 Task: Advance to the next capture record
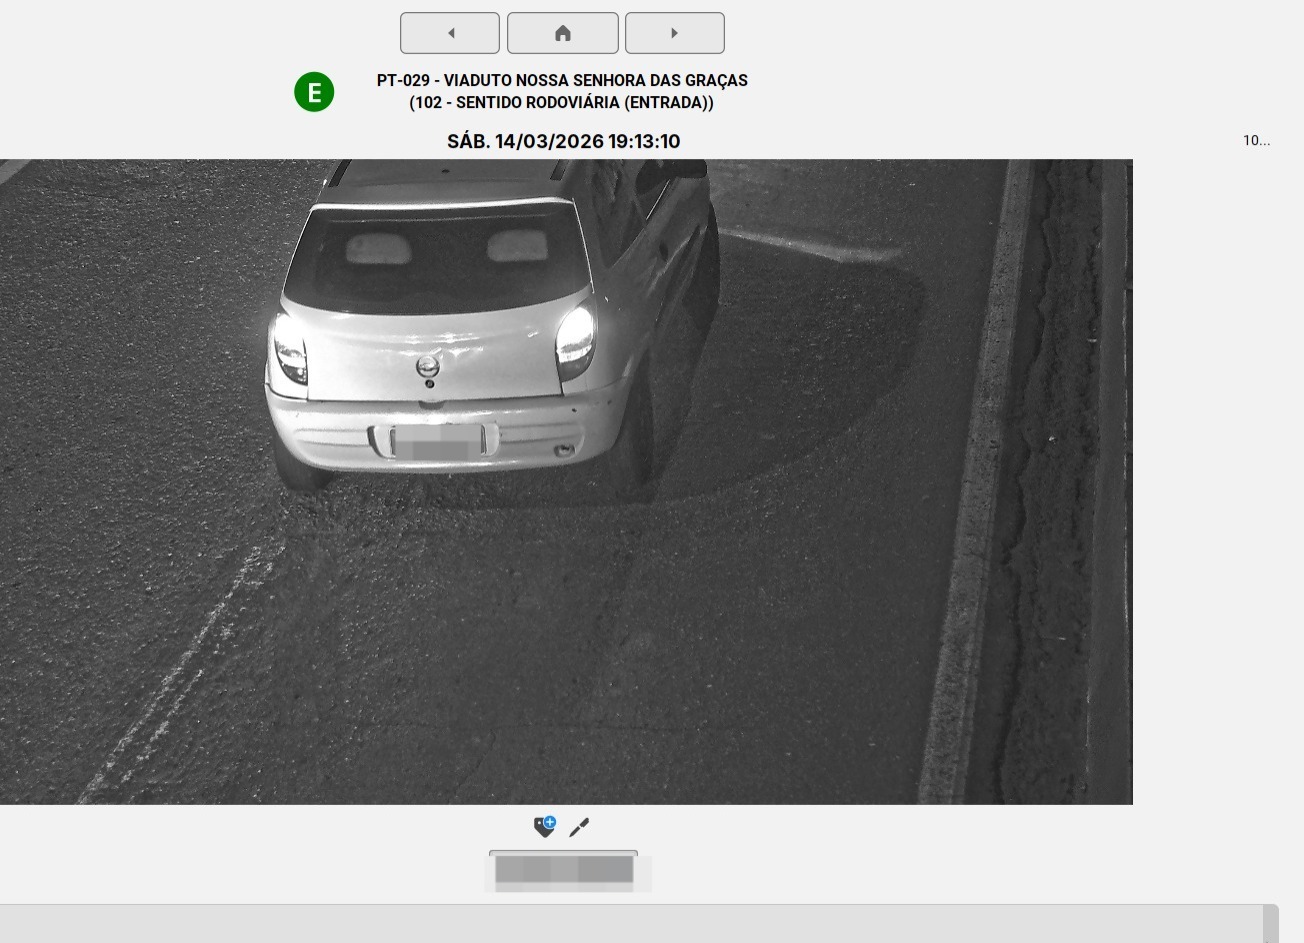coord(674,33)
